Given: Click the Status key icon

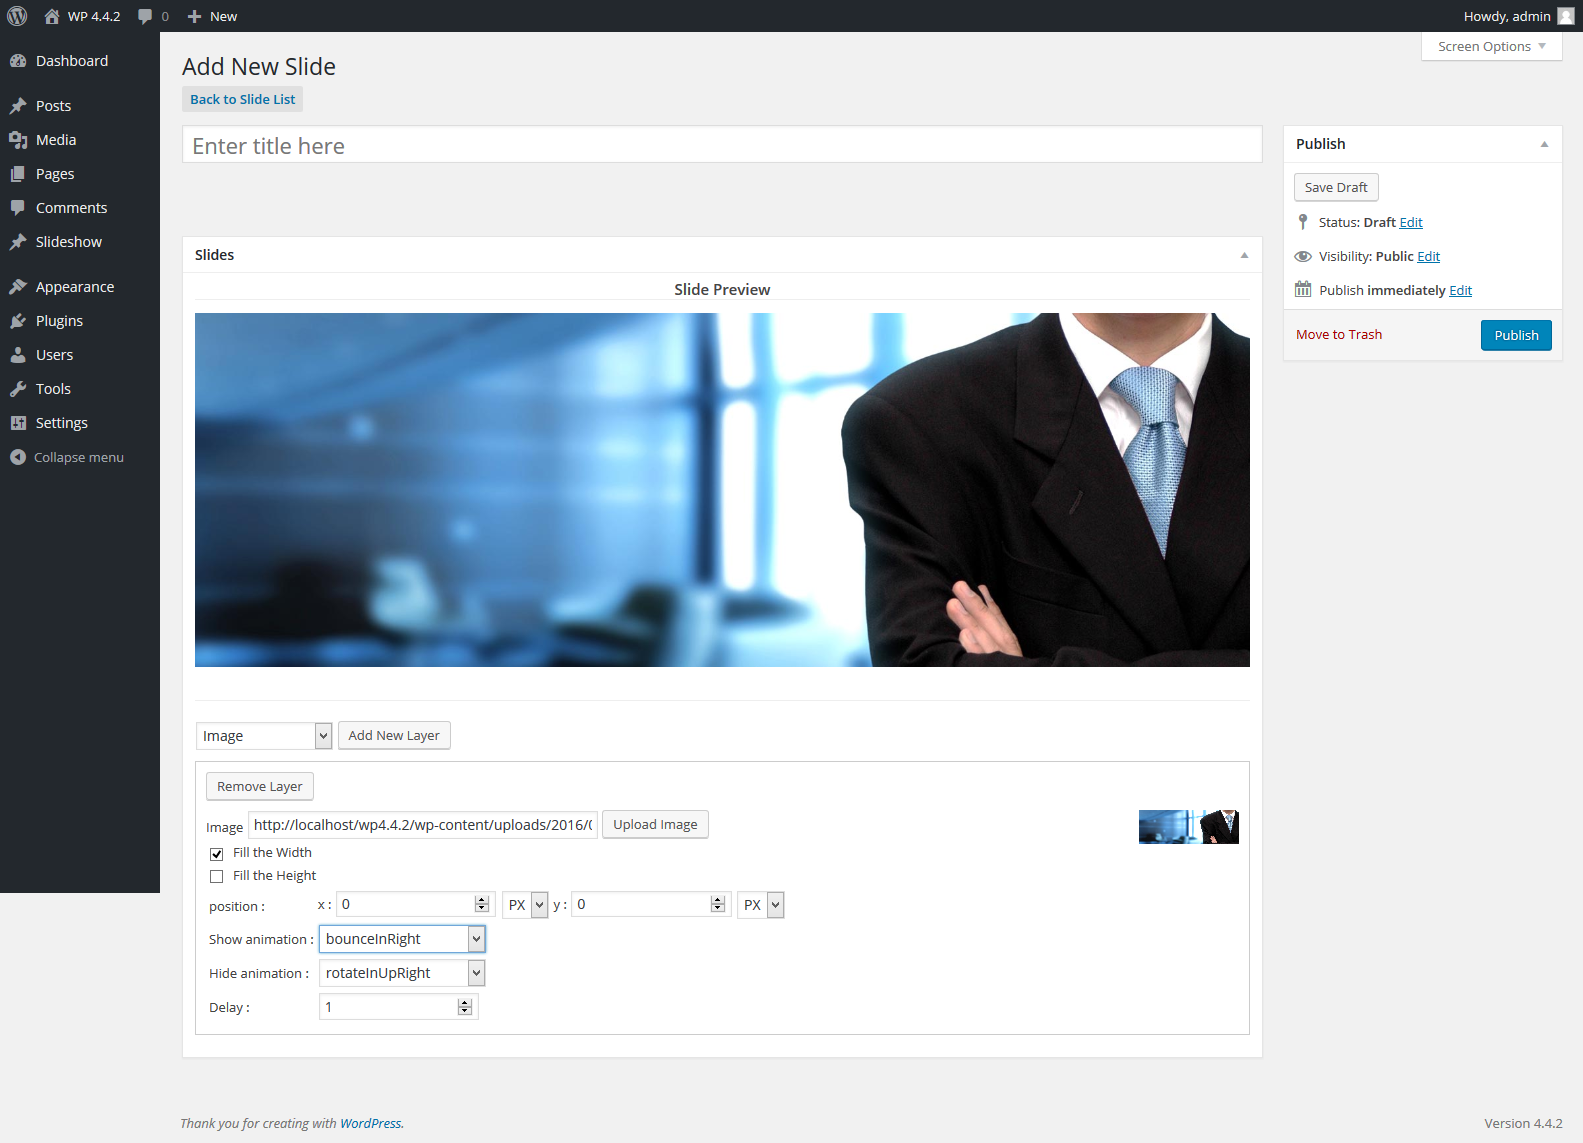Looking at the screenshot, I should 1303,222.
